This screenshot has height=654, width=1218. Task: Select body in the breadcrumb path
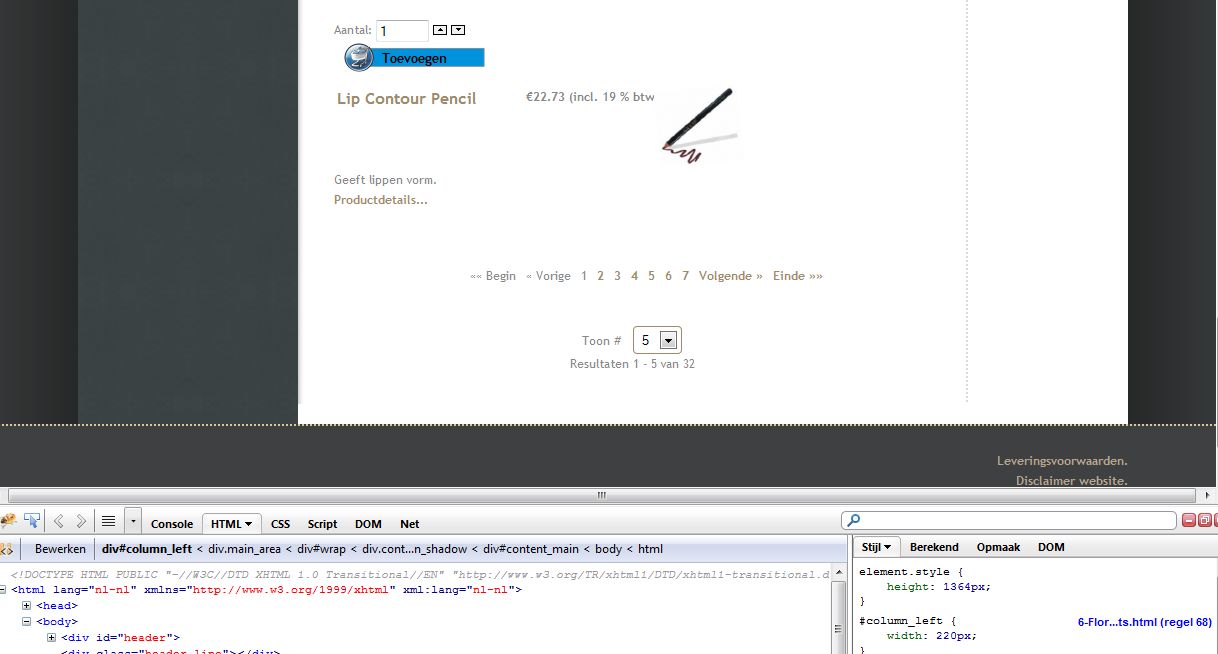pos(608,549)
